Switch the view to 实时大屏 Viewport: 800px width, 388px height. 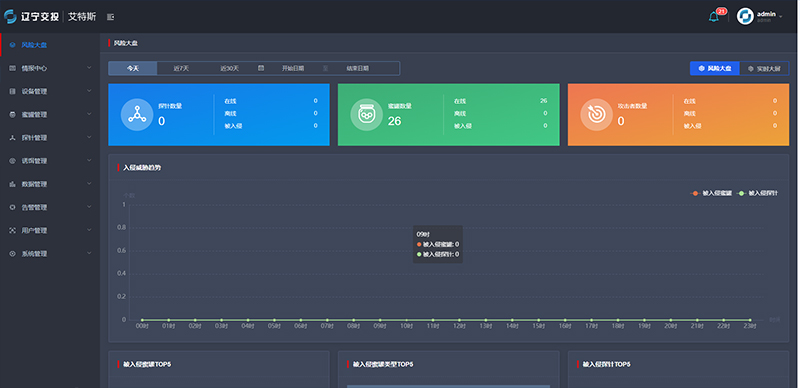764,68
